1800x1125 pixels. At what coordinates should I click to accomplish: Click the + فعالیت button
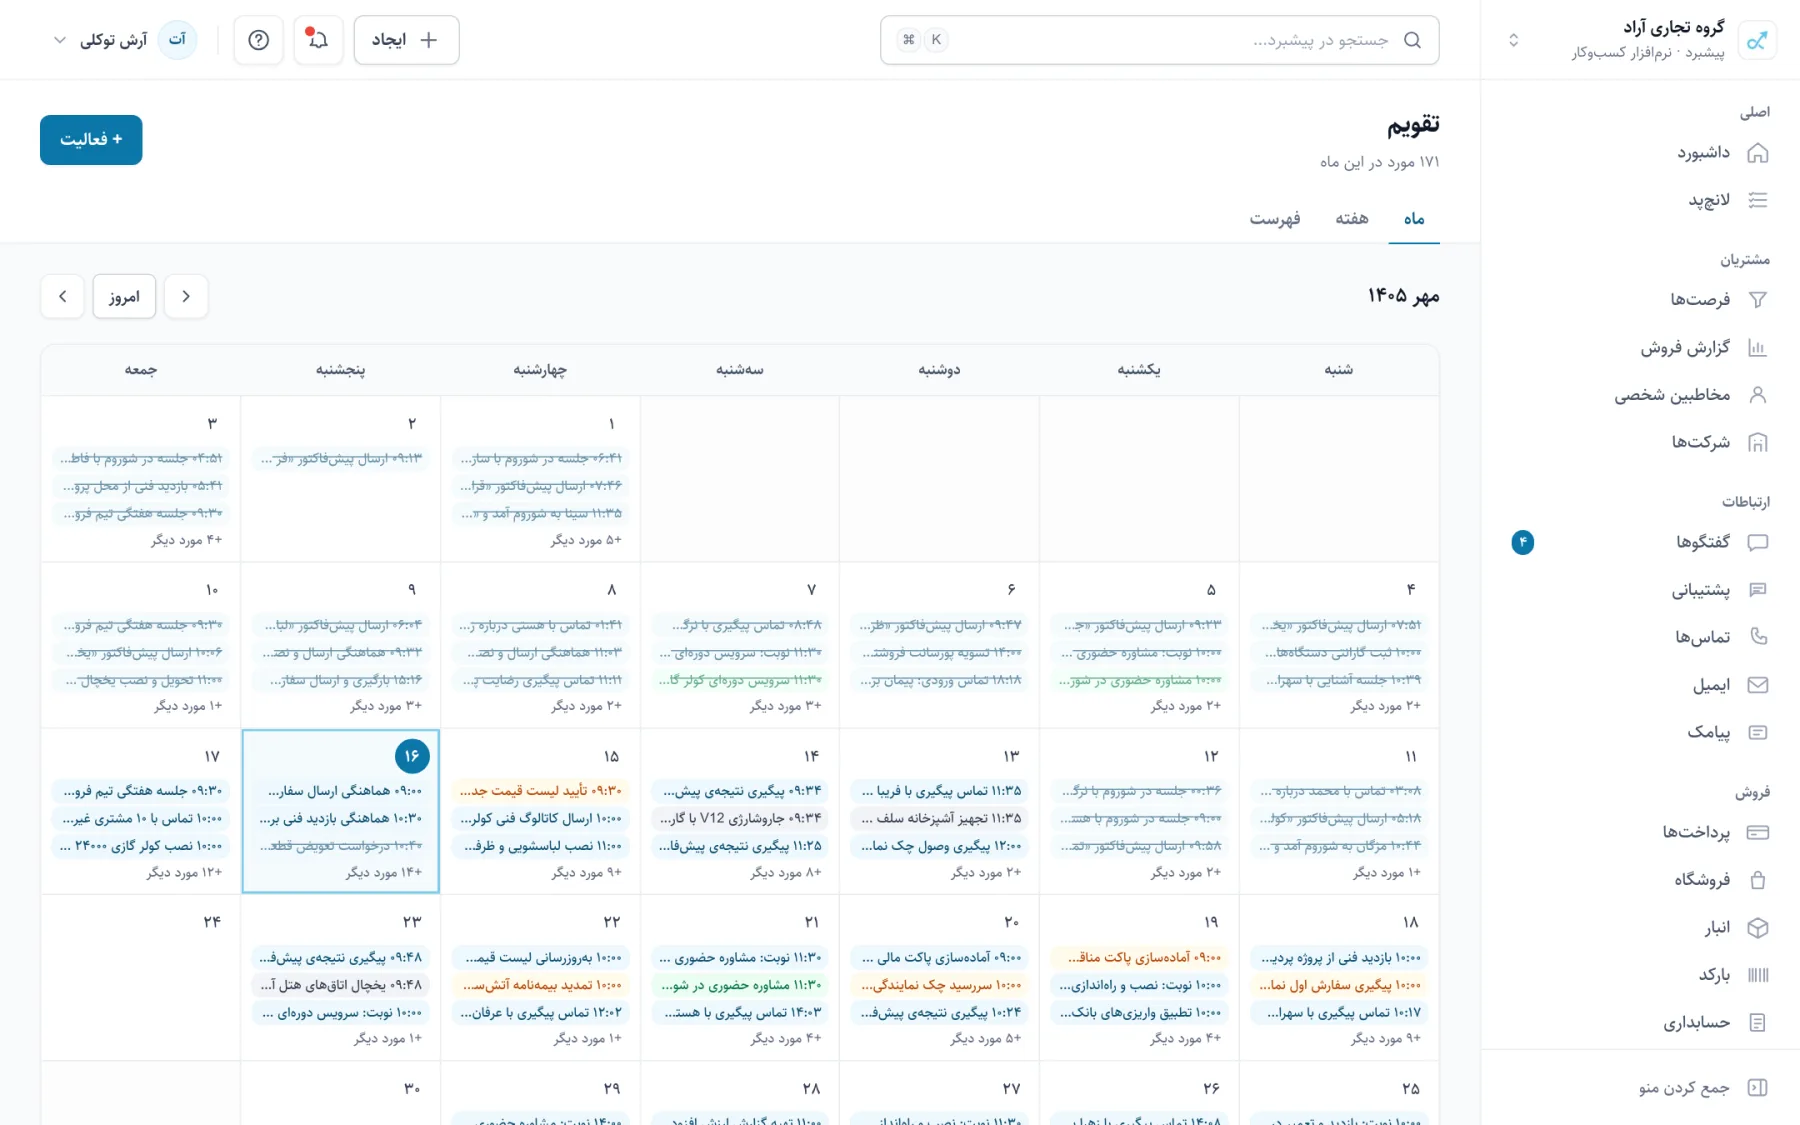pyautogui.click(x=91, y=140)
